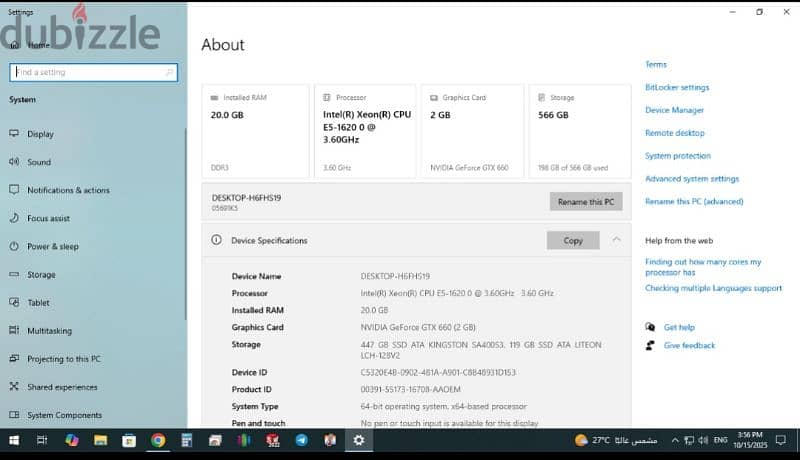Click Get help link
800x460 pixels.
click(679, 327)
